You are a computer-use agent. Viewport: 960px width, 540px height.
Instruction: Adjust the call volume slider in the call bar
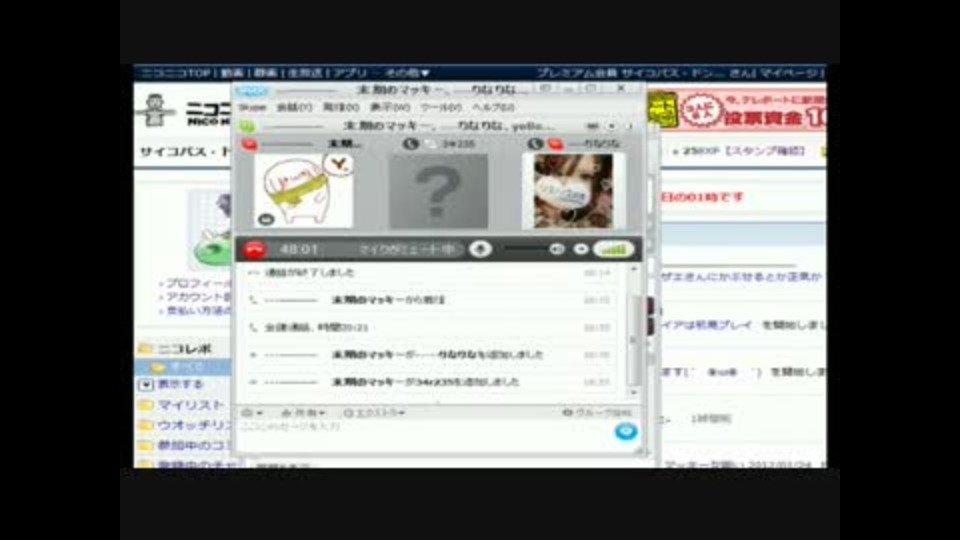pos(524,249)
